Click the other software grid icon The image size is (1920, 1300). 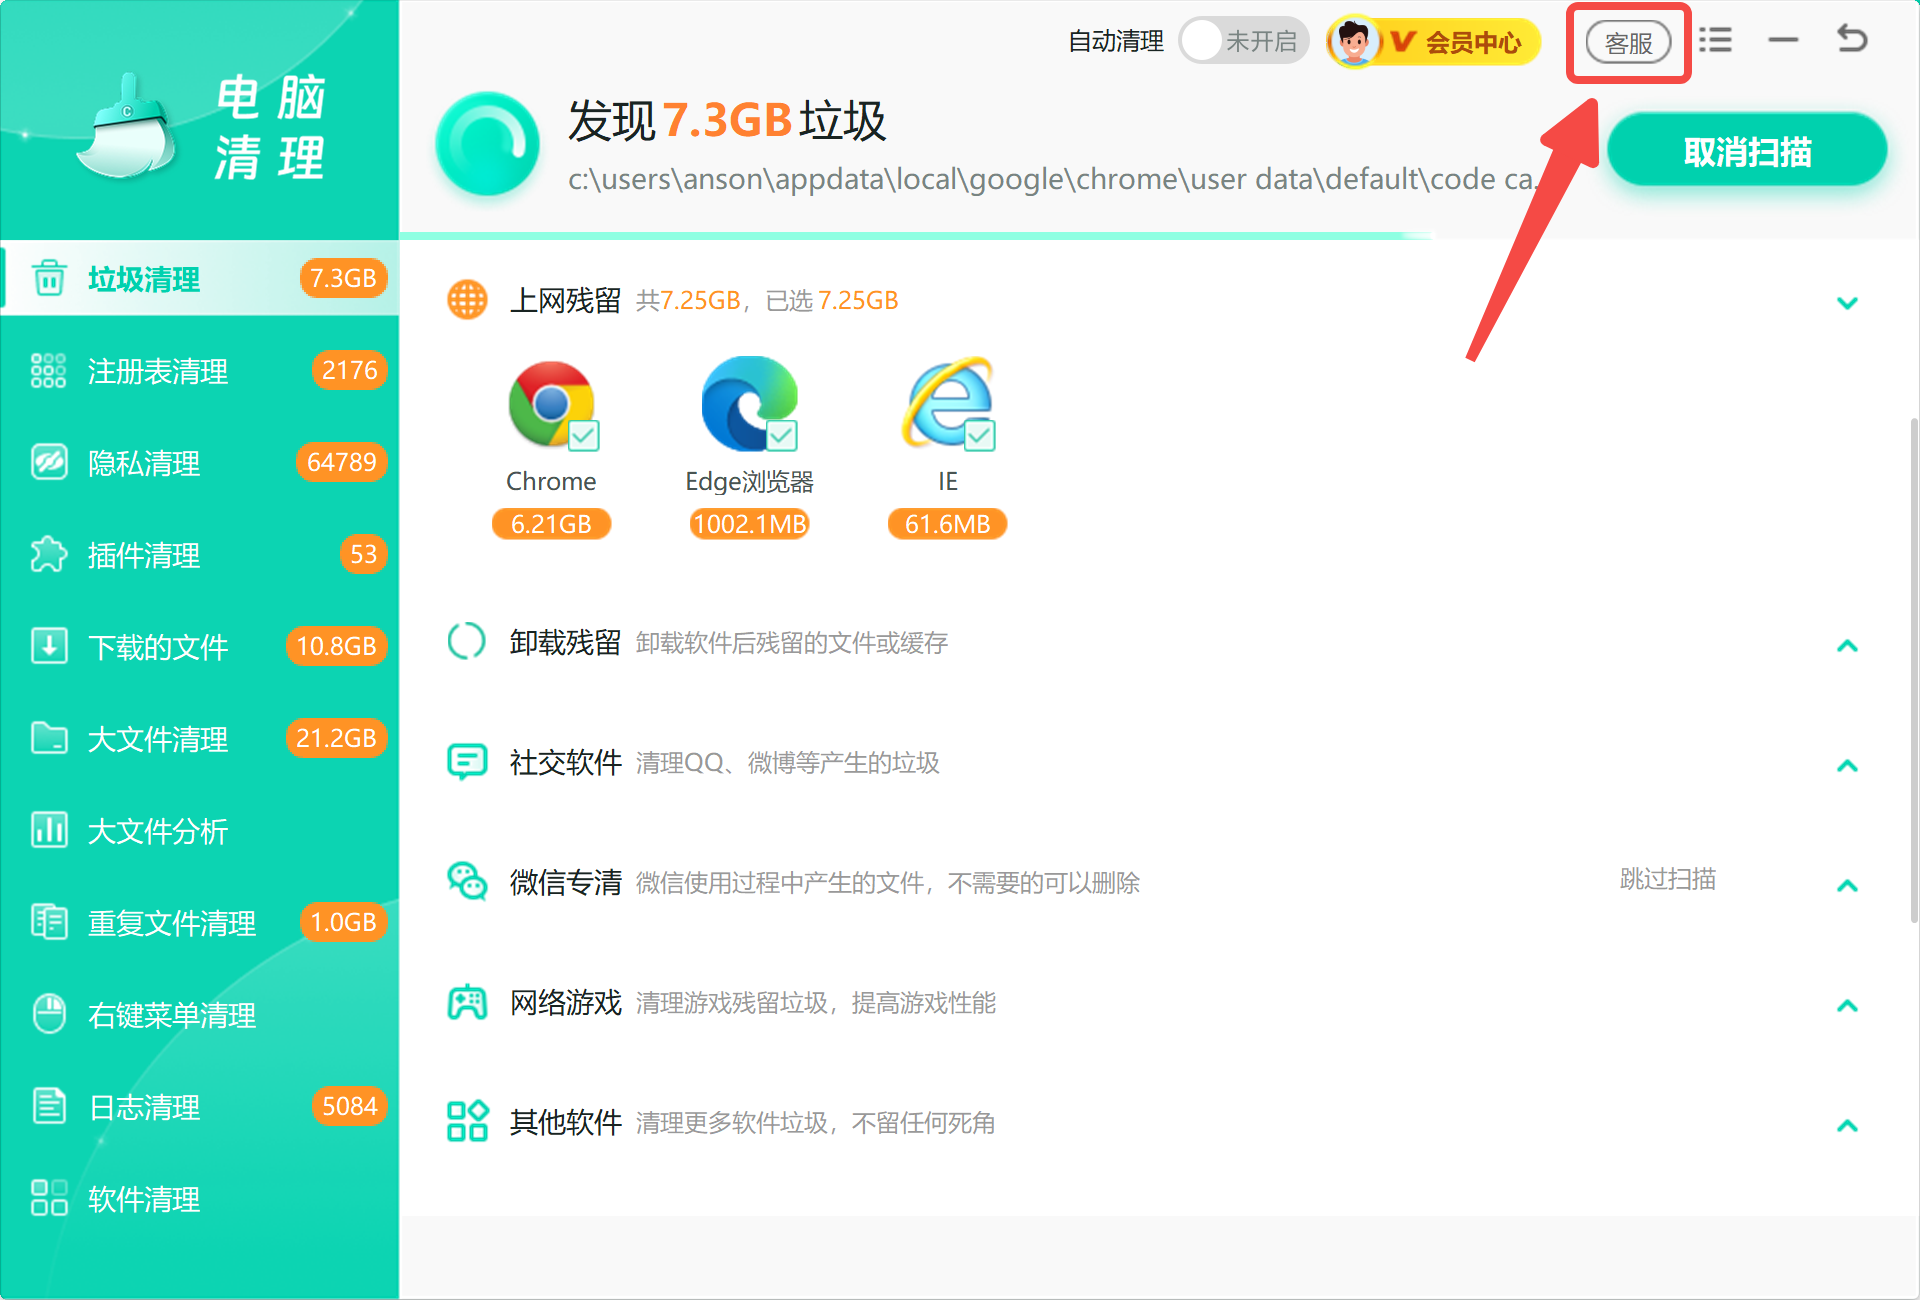click(x=467, y=1122)
